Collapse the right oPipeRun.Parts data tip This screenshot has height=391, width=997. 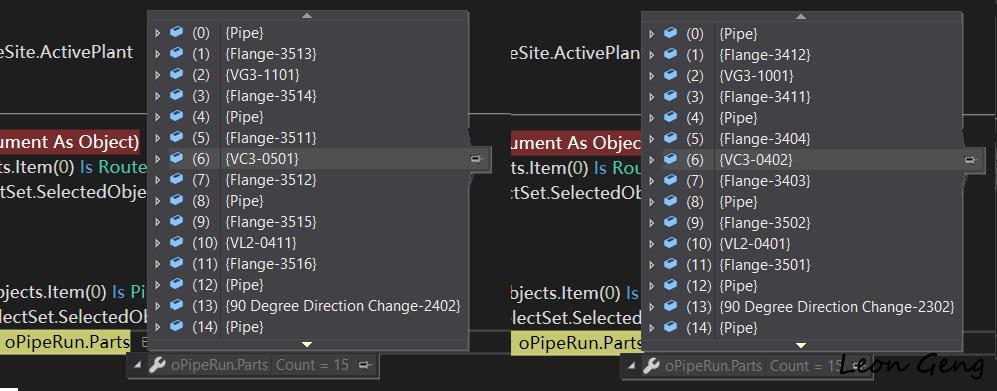click(x=631, y=366)
